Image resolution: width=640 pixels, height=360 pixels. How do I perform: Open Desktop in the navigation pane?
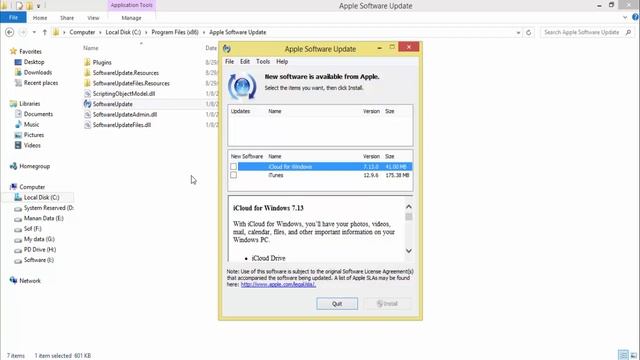(34, 62)
